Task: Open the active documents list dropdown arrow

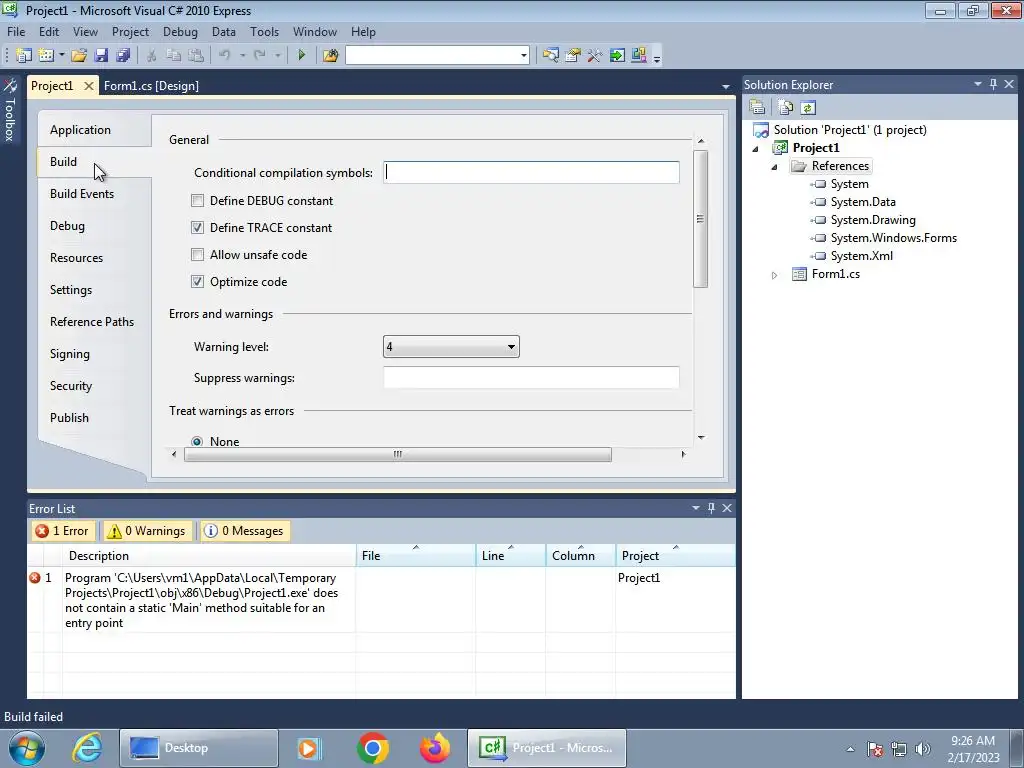Action: [726, 86]
